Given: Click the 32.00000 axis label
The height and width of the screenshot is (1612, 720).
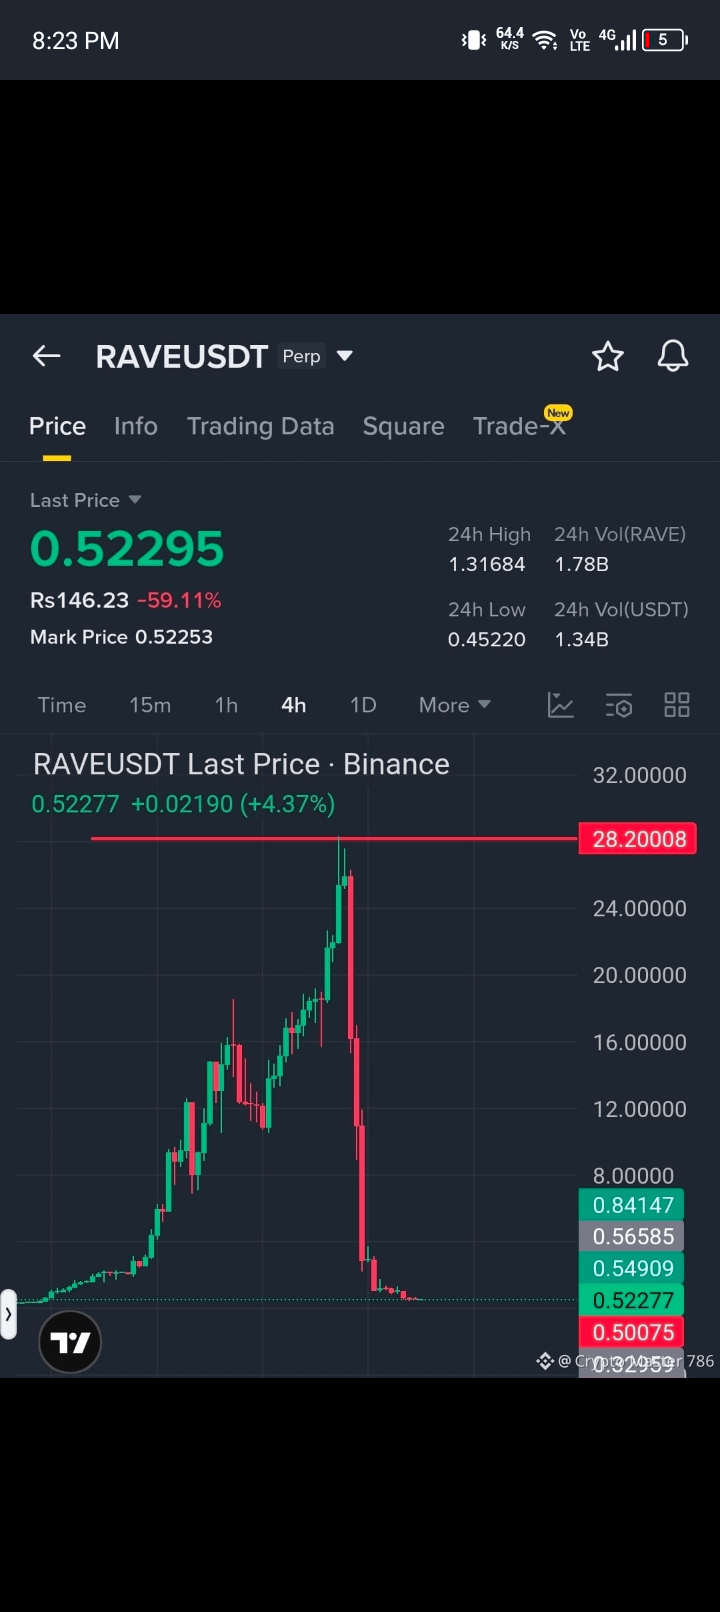Looking at the screenshot, I should pyautogui.click(x=640, y=775).
